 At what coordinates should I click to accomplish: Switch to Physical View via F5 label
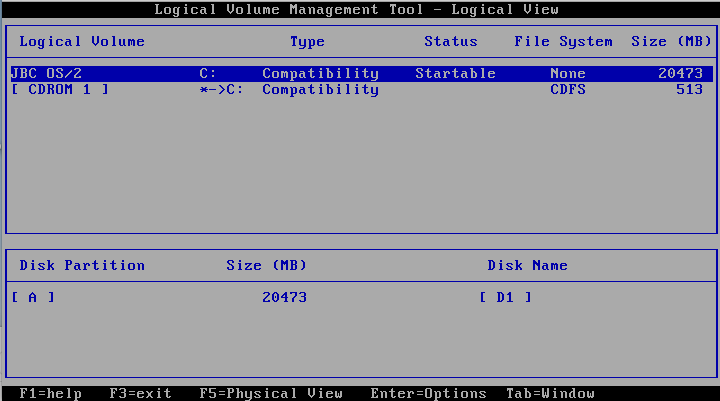pyautogui.click(x=270, y=393)
